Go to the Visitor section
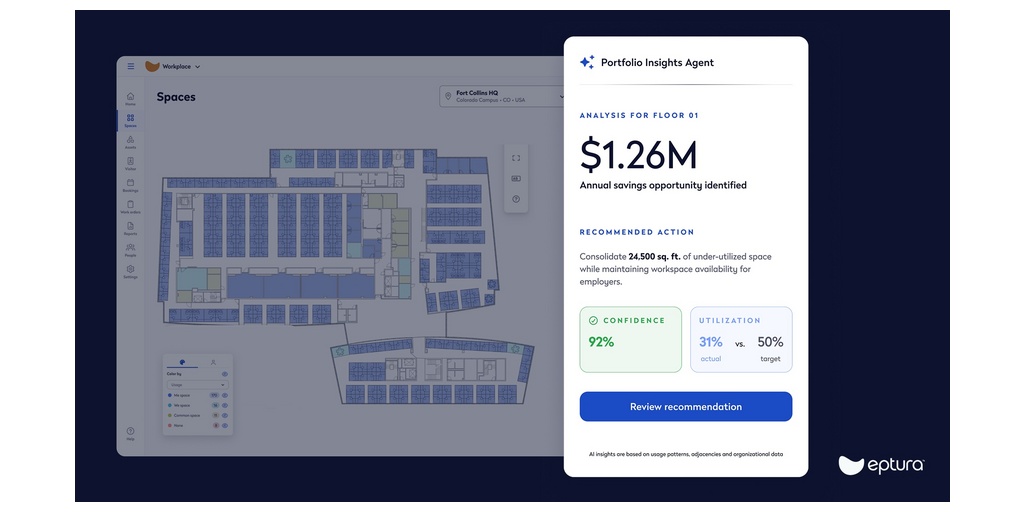This screenshot has width=1024, height=512. pyautogui.click(x=131, y=164)
